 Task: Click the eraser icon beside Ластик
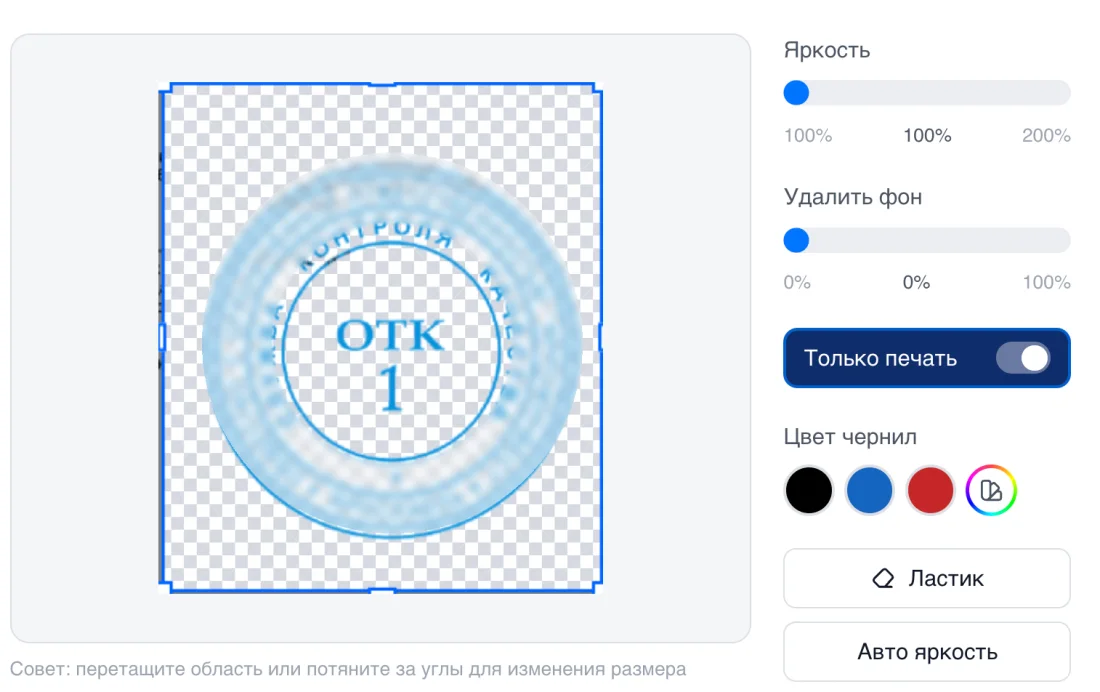883,578
